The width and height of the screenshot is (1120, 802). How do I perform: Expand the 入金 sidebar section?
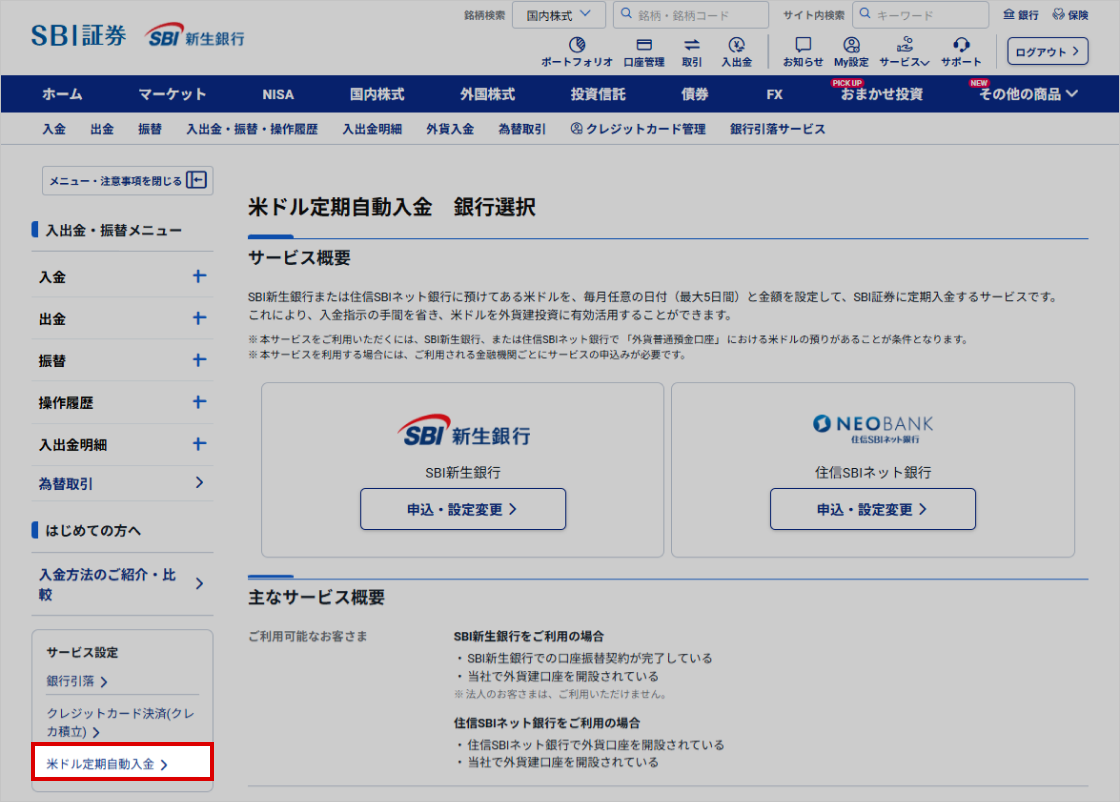[x=199, y=277]
